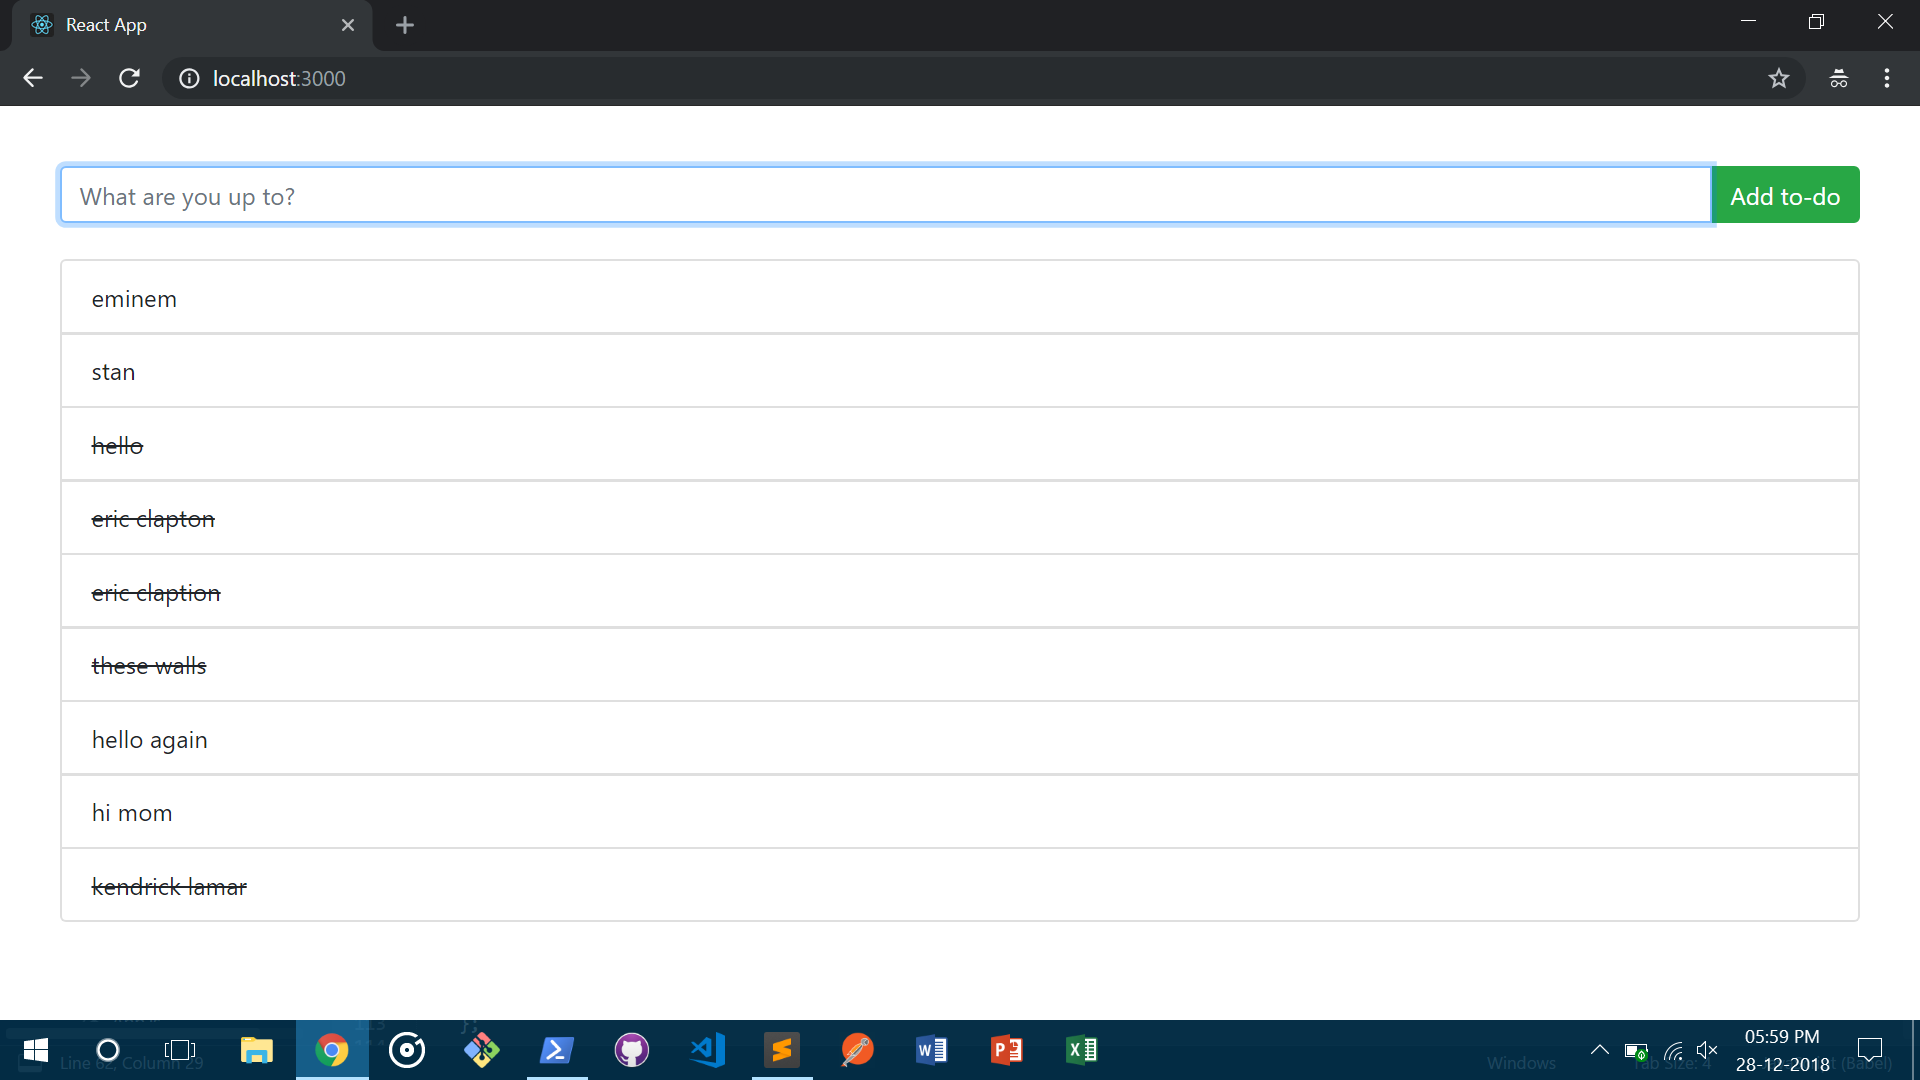Reload the localhost page
The width and height of the screenshot is (1920, 1080).
pos(129,78)
